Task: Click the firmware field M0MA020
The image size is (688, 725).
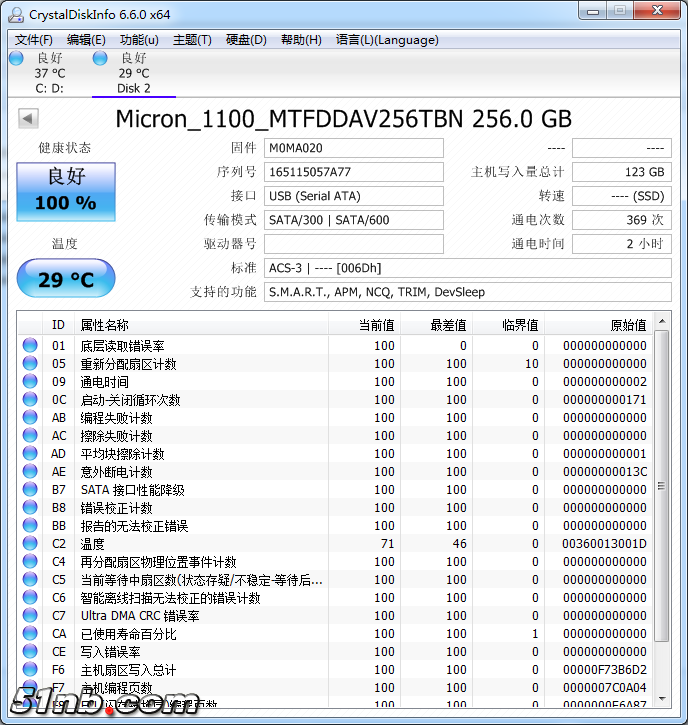Action: point(353,148)
